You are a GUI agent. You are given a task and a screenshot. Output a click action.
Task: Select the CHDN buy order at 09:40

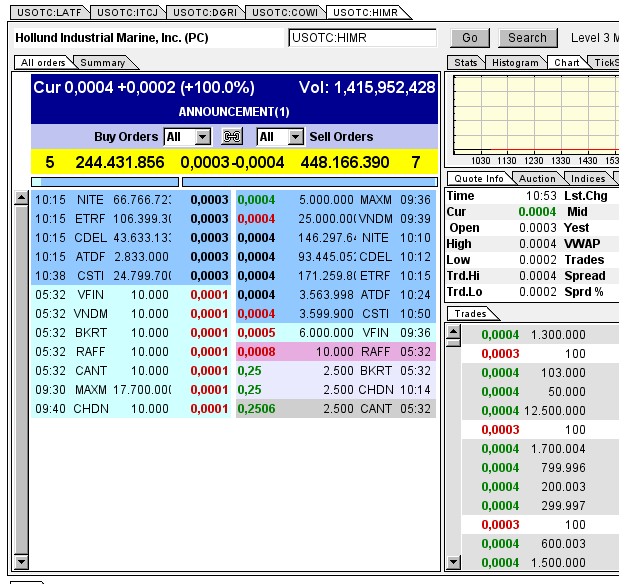tap(131, 409)
